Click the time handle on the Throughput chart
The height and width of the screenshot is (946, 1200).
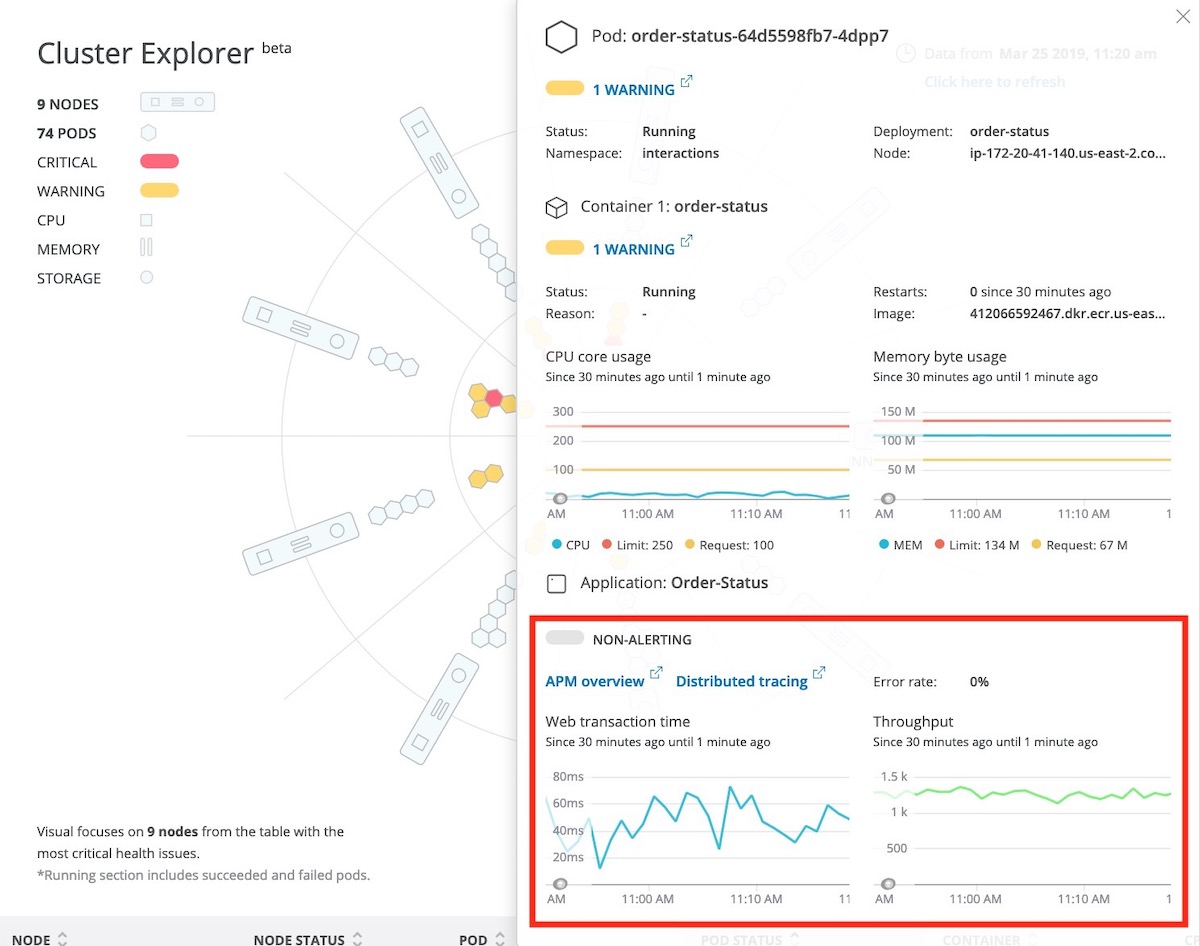(888, 884)
